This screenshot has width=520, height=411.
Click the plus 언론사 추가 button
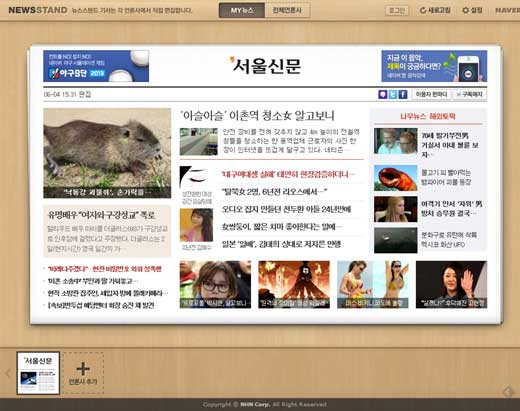(83, 373)
